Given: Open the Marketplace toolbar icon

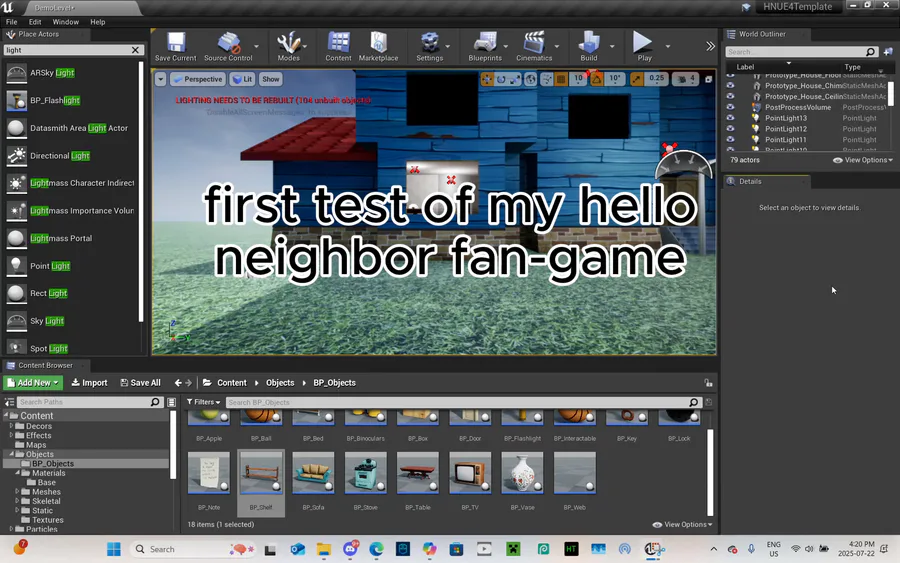Looking at the screenshot, I should tap(378, 46).
